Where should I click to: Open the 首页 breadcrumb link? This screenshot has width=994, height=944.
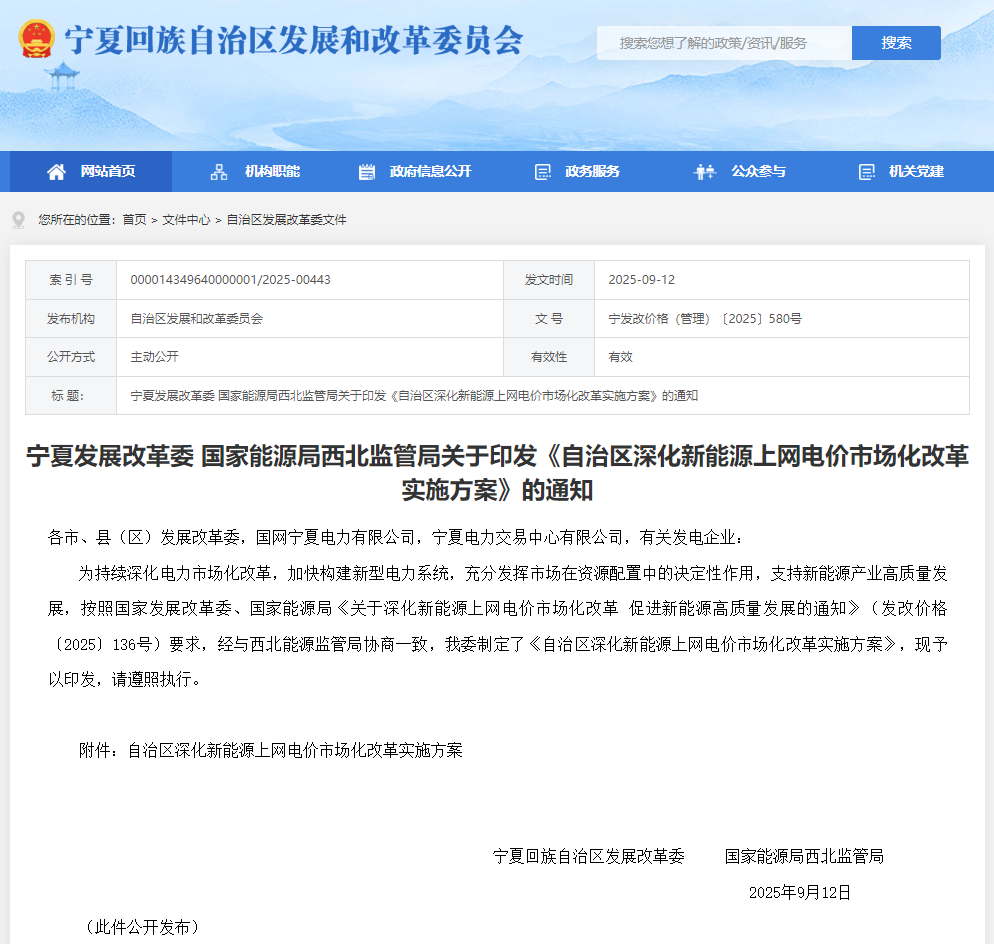pos(135,218)
